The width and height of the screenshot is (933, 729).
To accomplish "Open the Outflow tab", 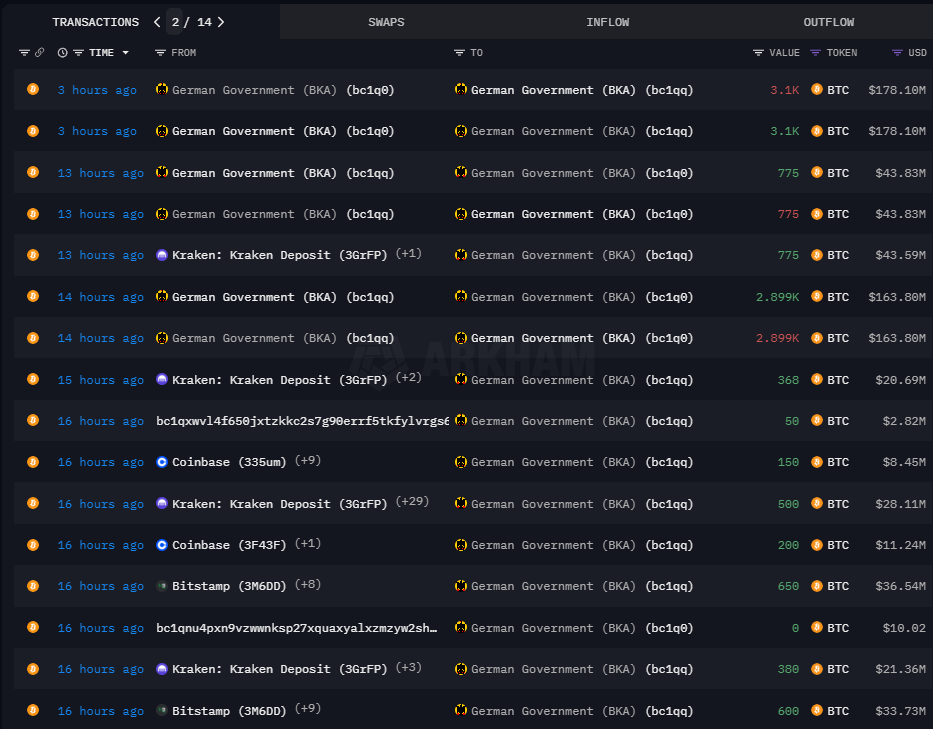I will (x=829, y=22).
